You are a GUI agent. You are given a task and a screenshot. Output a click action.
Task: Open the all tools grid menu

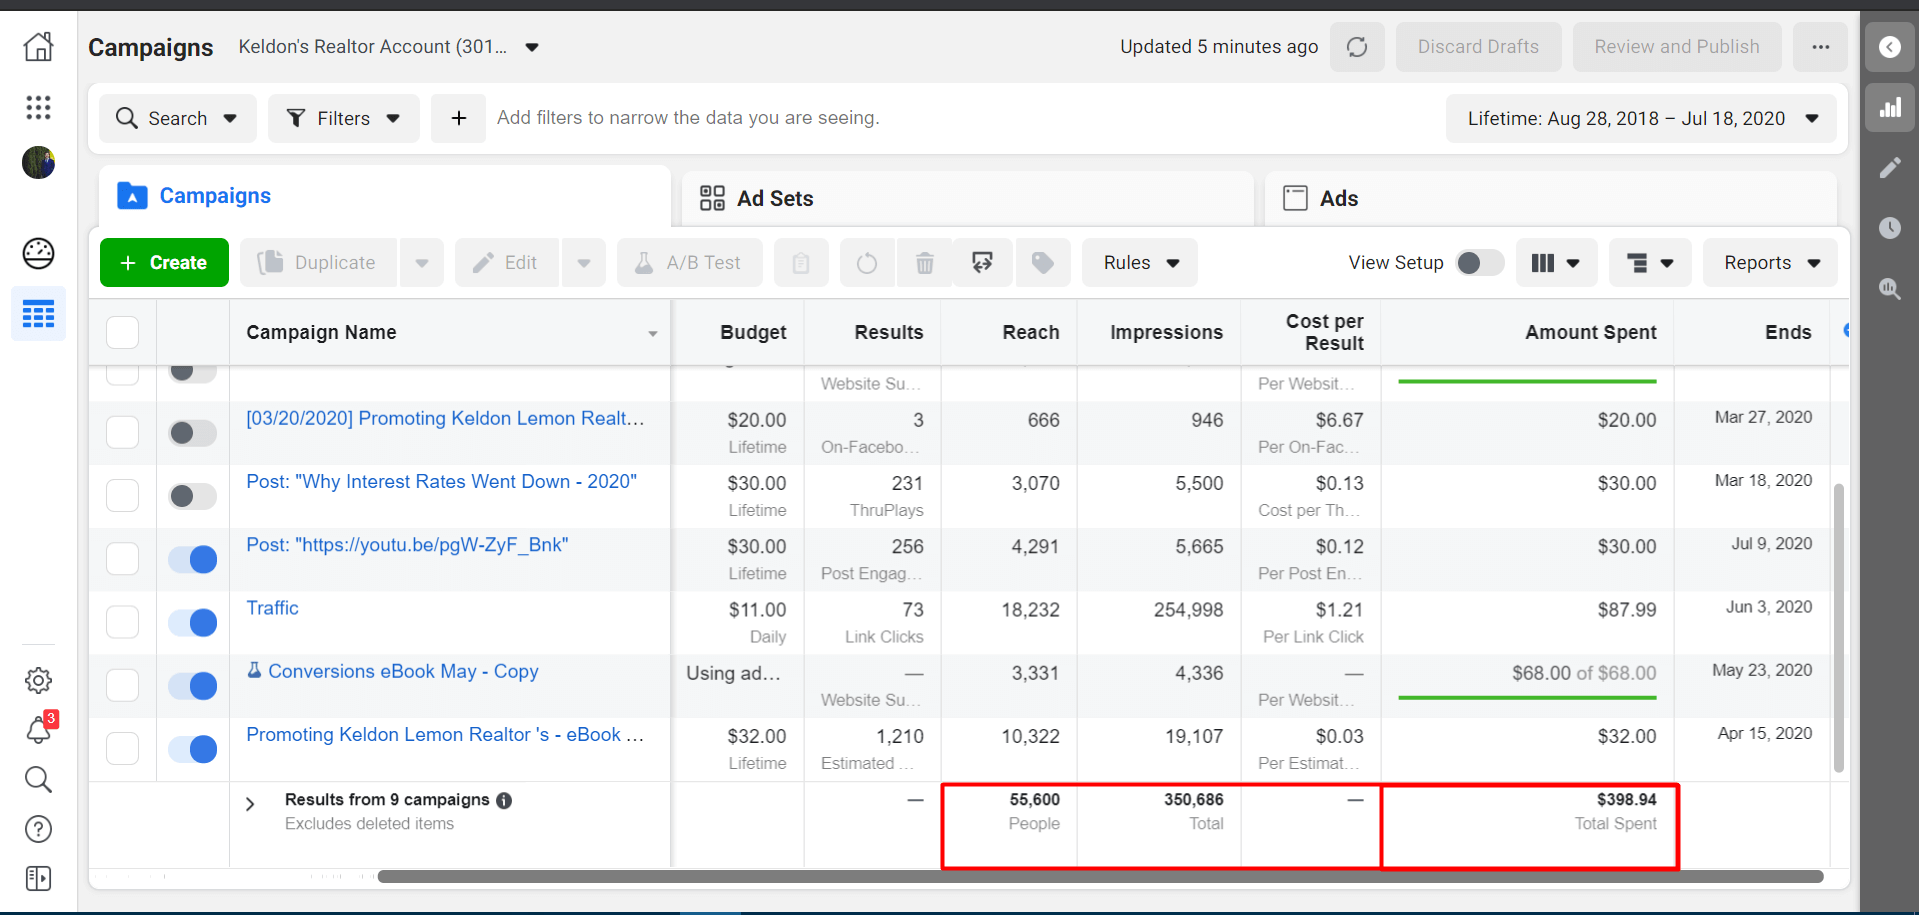[38, 107]
